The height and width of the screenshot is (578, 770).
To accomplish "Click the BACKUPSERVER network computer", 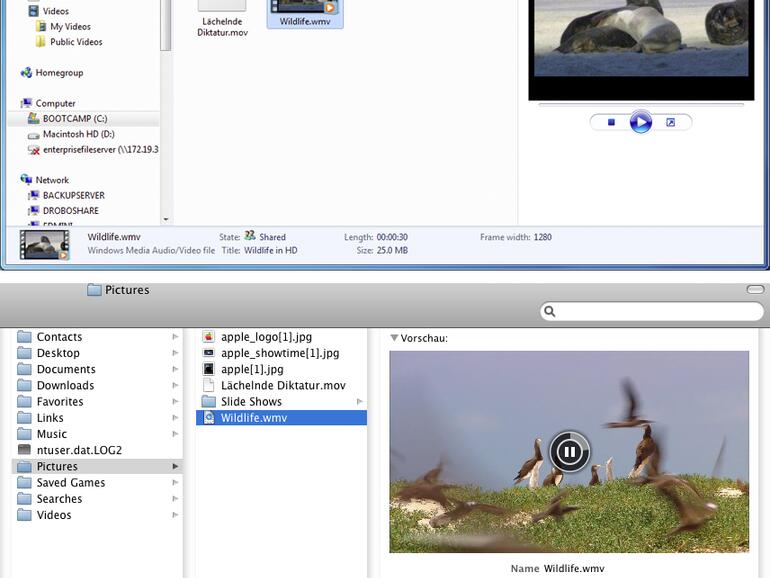I will (72, 196).
